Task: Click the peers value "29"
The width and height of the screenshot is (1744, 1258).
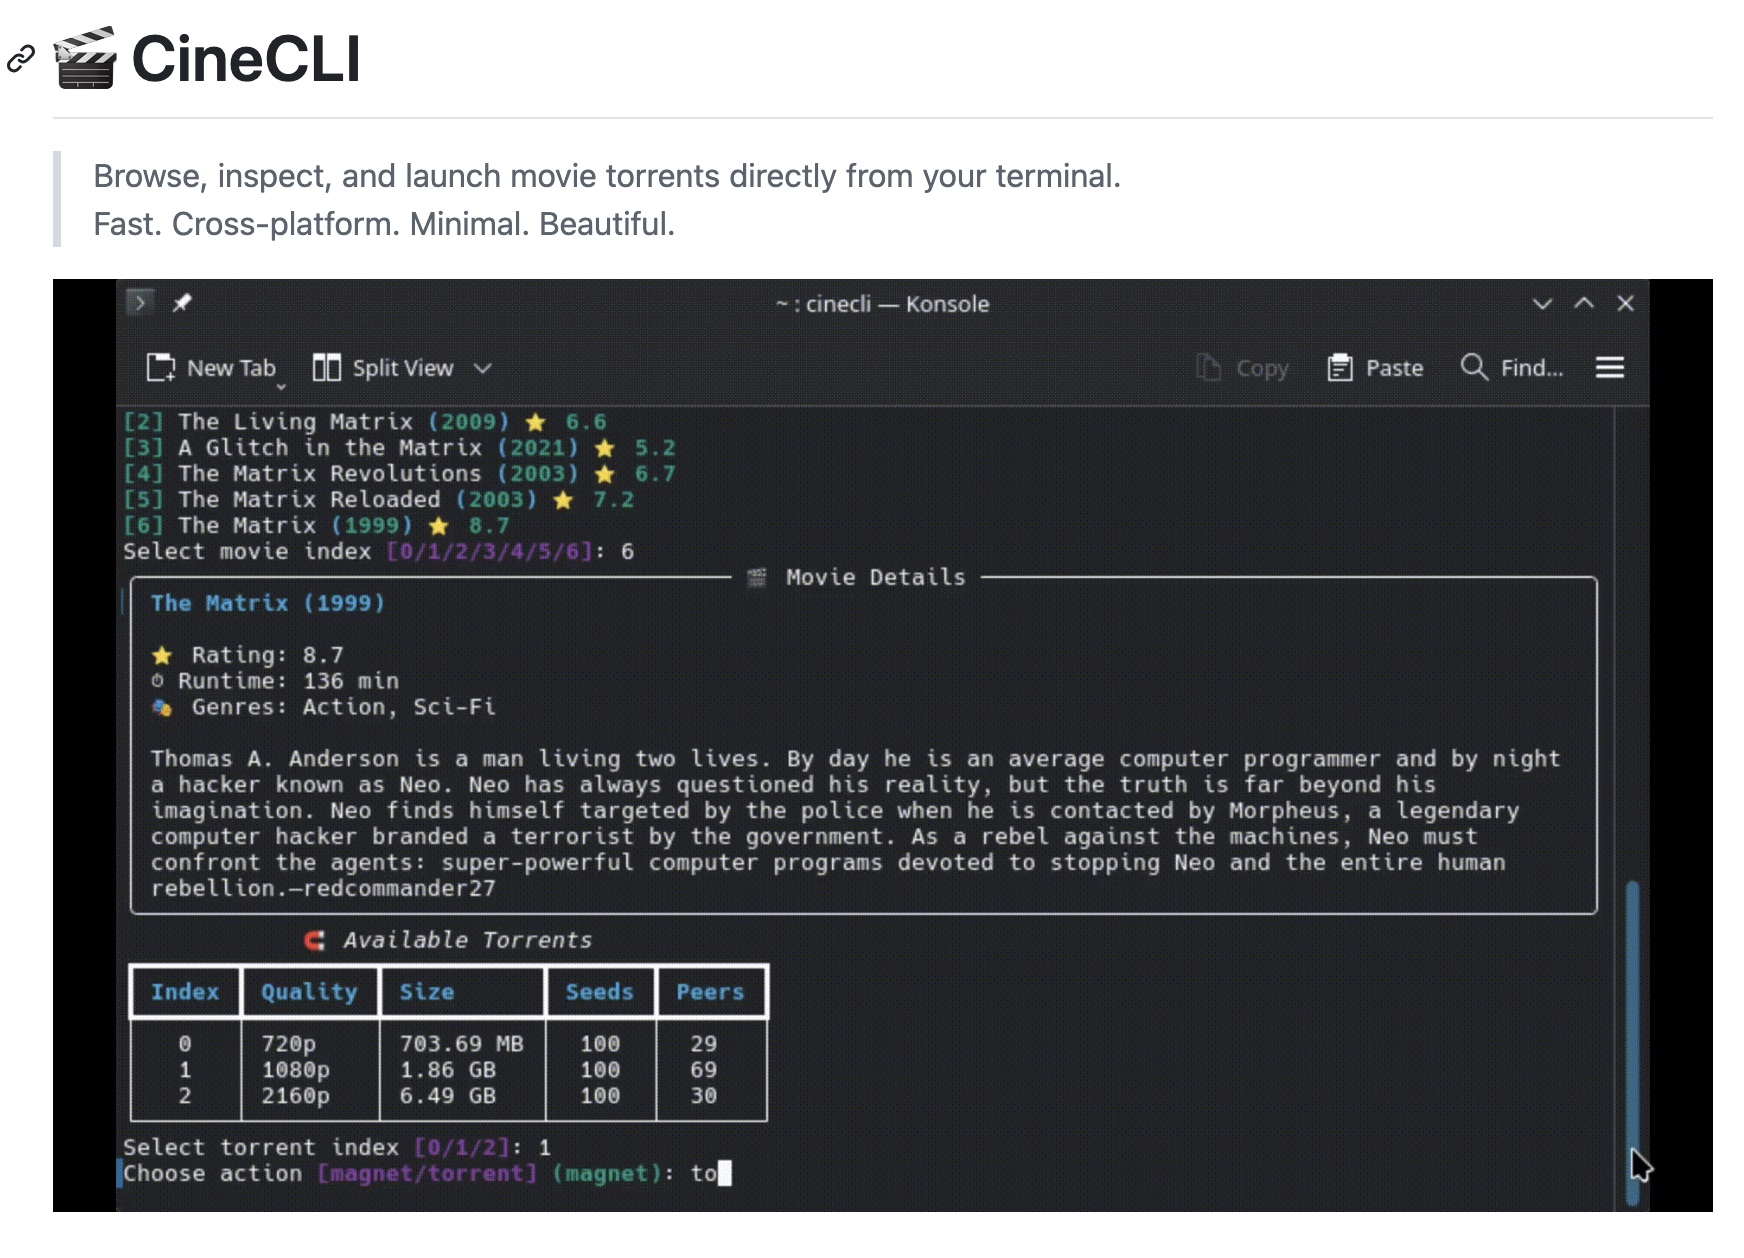Action: pos(704,1044)
